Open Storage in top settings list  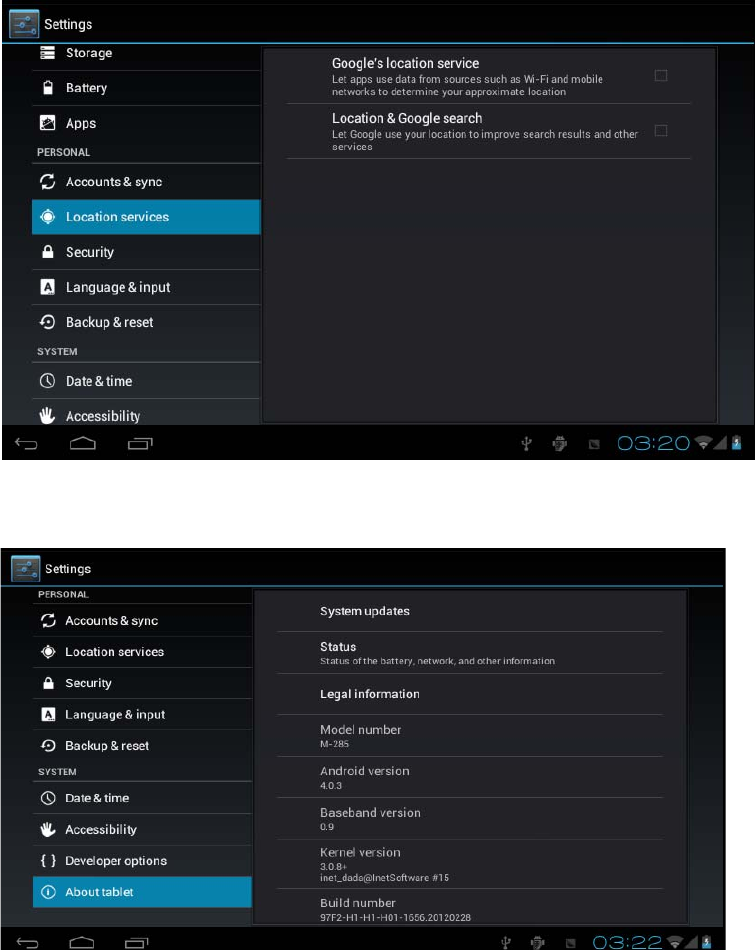[146, 53]
